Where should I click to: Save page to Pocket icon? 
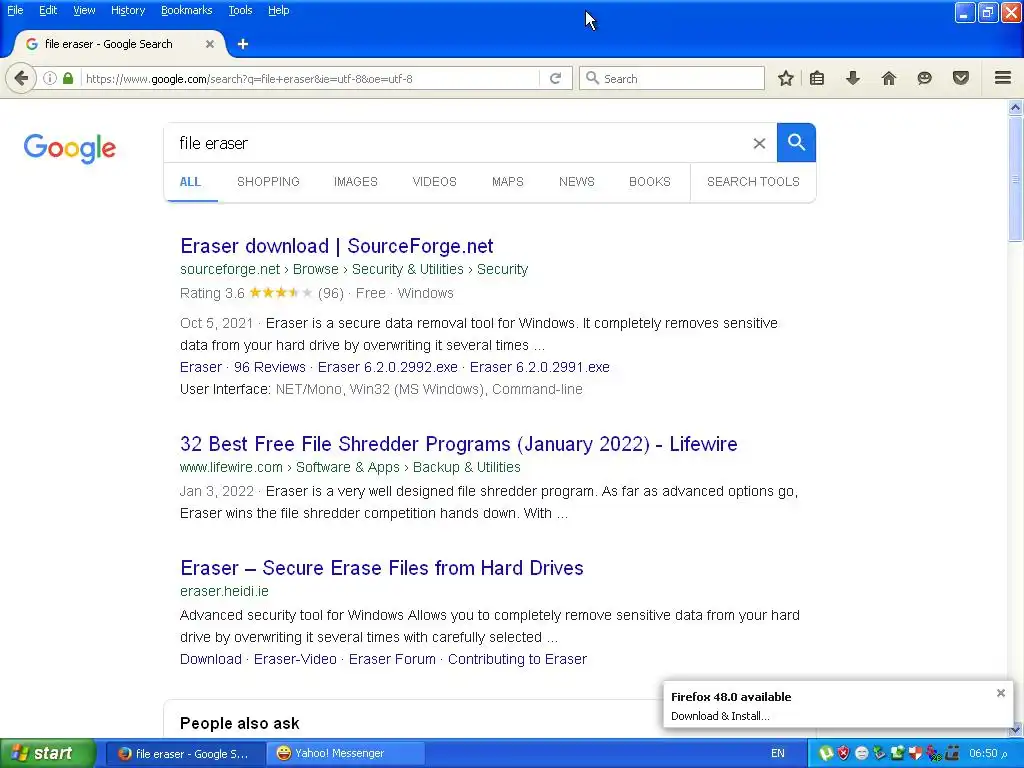coord(961,78)
